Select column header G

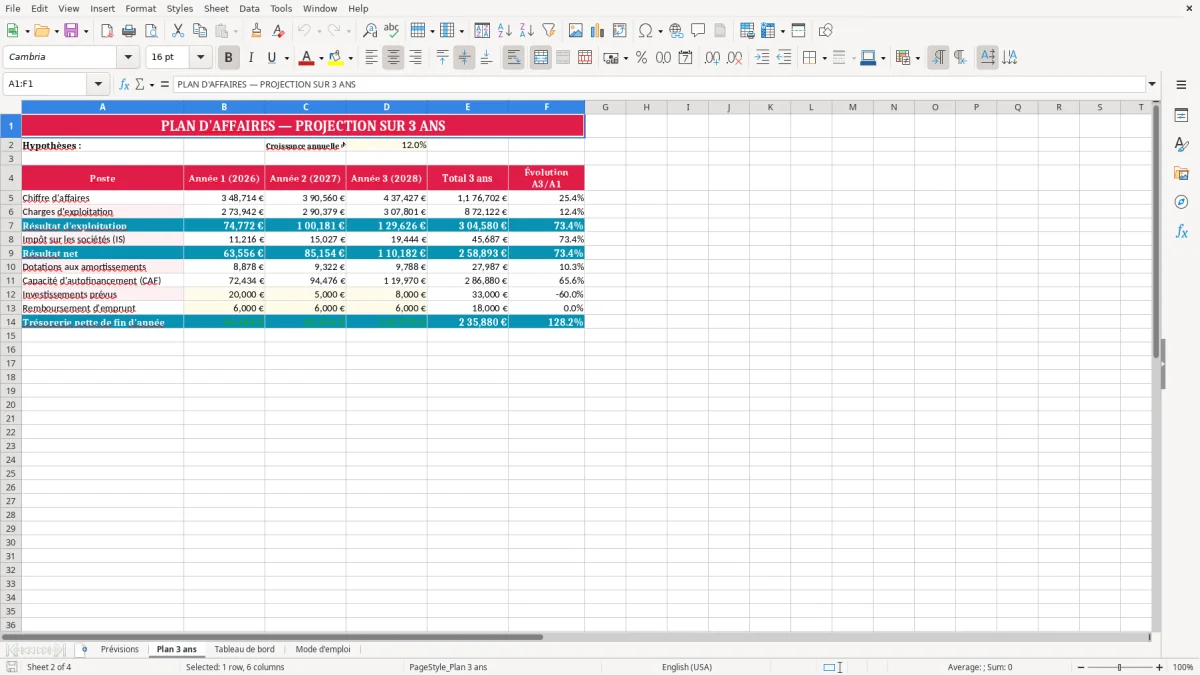pyautogui.click(x=605, y=107)
